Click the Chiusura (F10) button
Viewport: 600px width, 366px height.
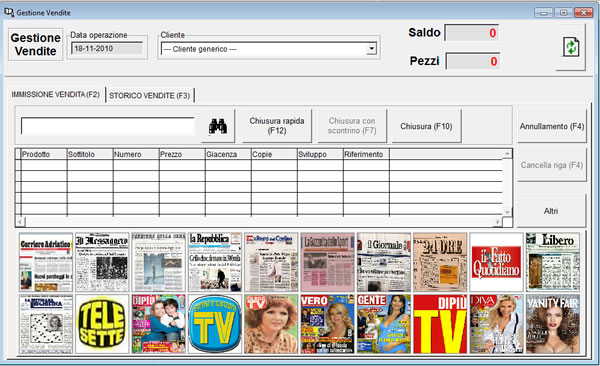[x=426, y=126]
